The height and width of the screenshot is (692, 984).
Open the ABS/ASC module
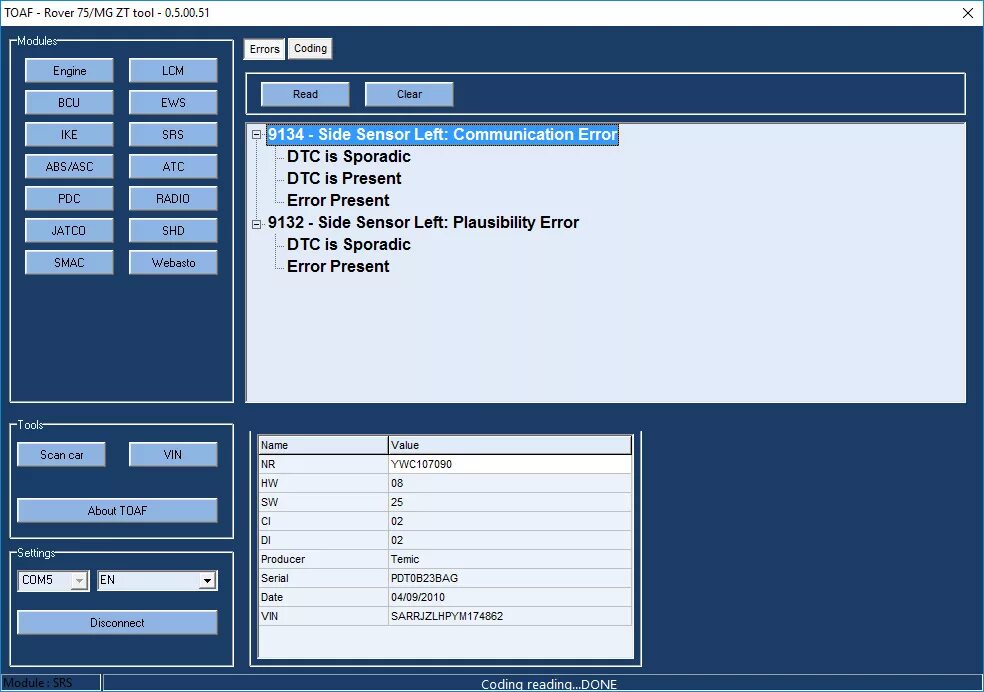click(69, 167)
